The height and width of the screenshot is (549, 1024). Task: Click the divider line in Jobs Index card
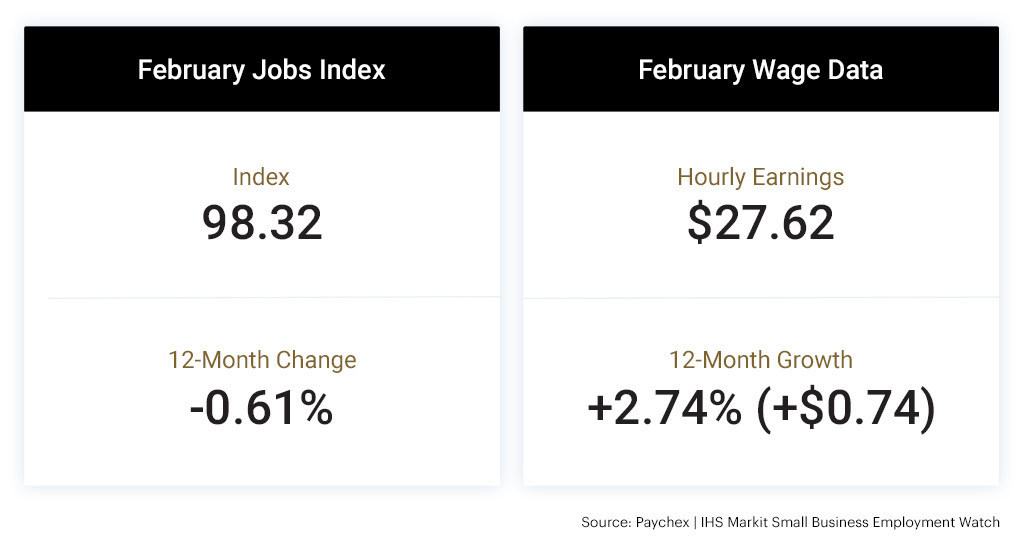(x=274, y=298)
